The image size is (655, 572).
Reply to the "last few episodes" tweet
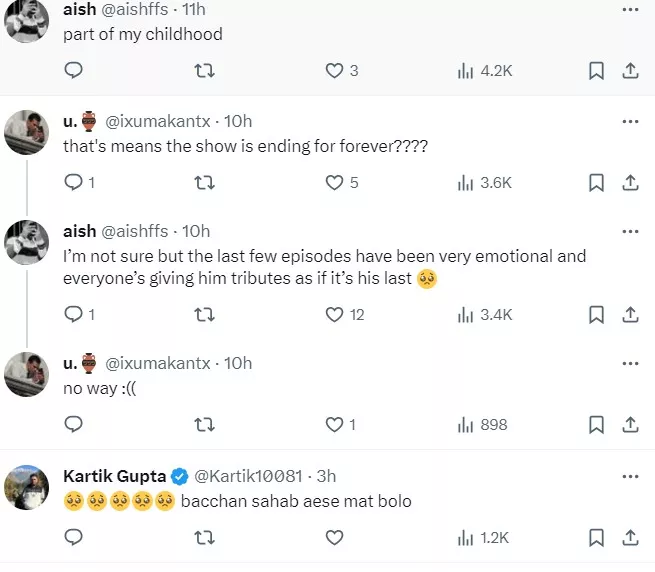click(73, 314)
